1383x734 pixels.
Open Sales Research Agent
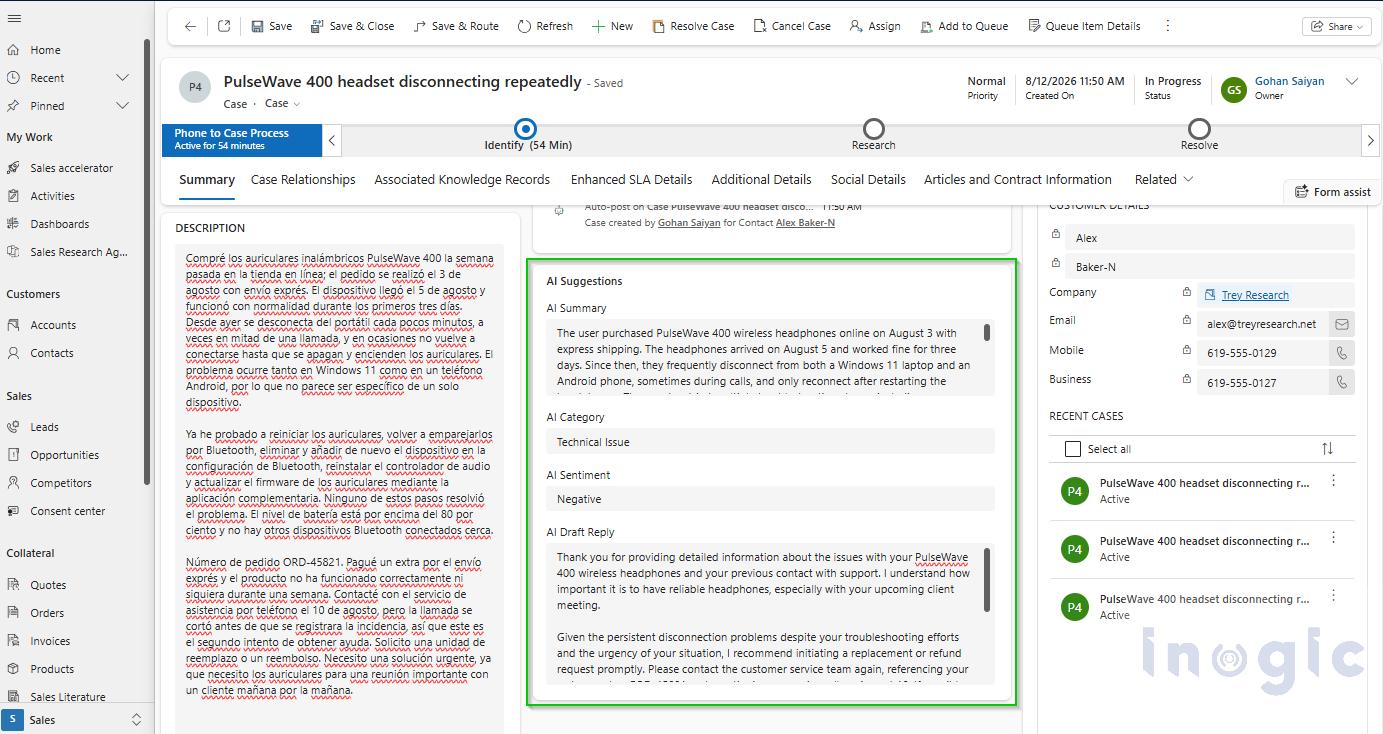click(78, 252)
